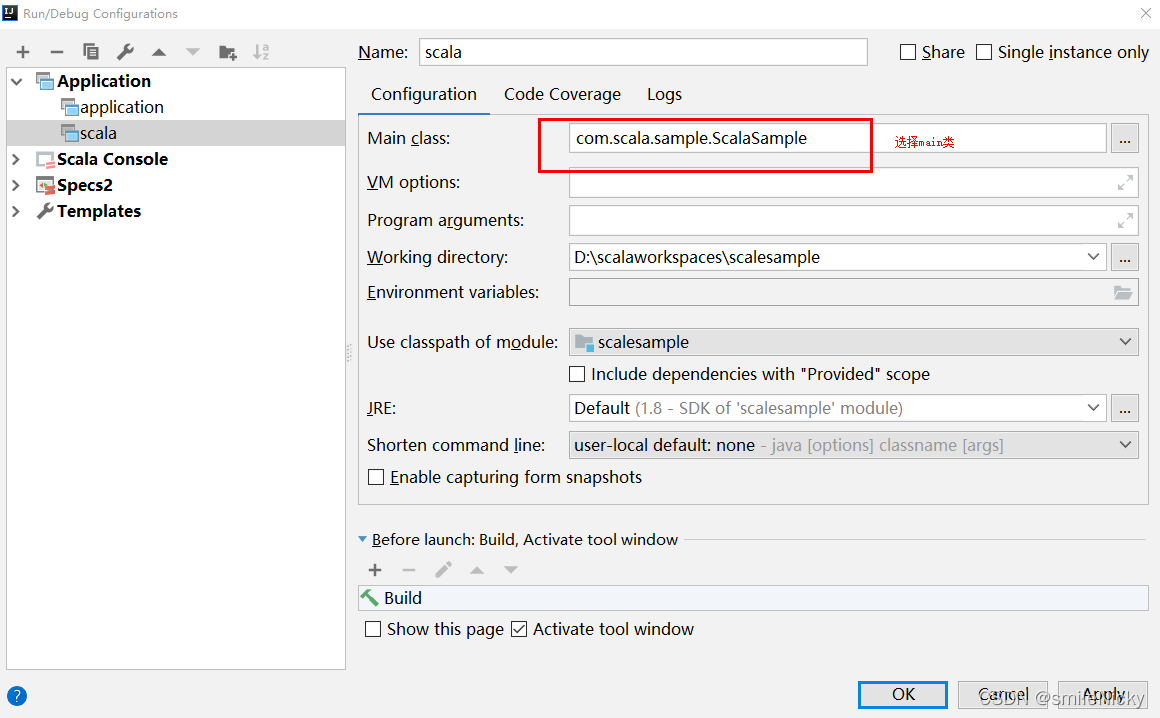1160x718 pixels.
Task: Enable Include dependencies with Provided scope
Action: coord(577,374)
